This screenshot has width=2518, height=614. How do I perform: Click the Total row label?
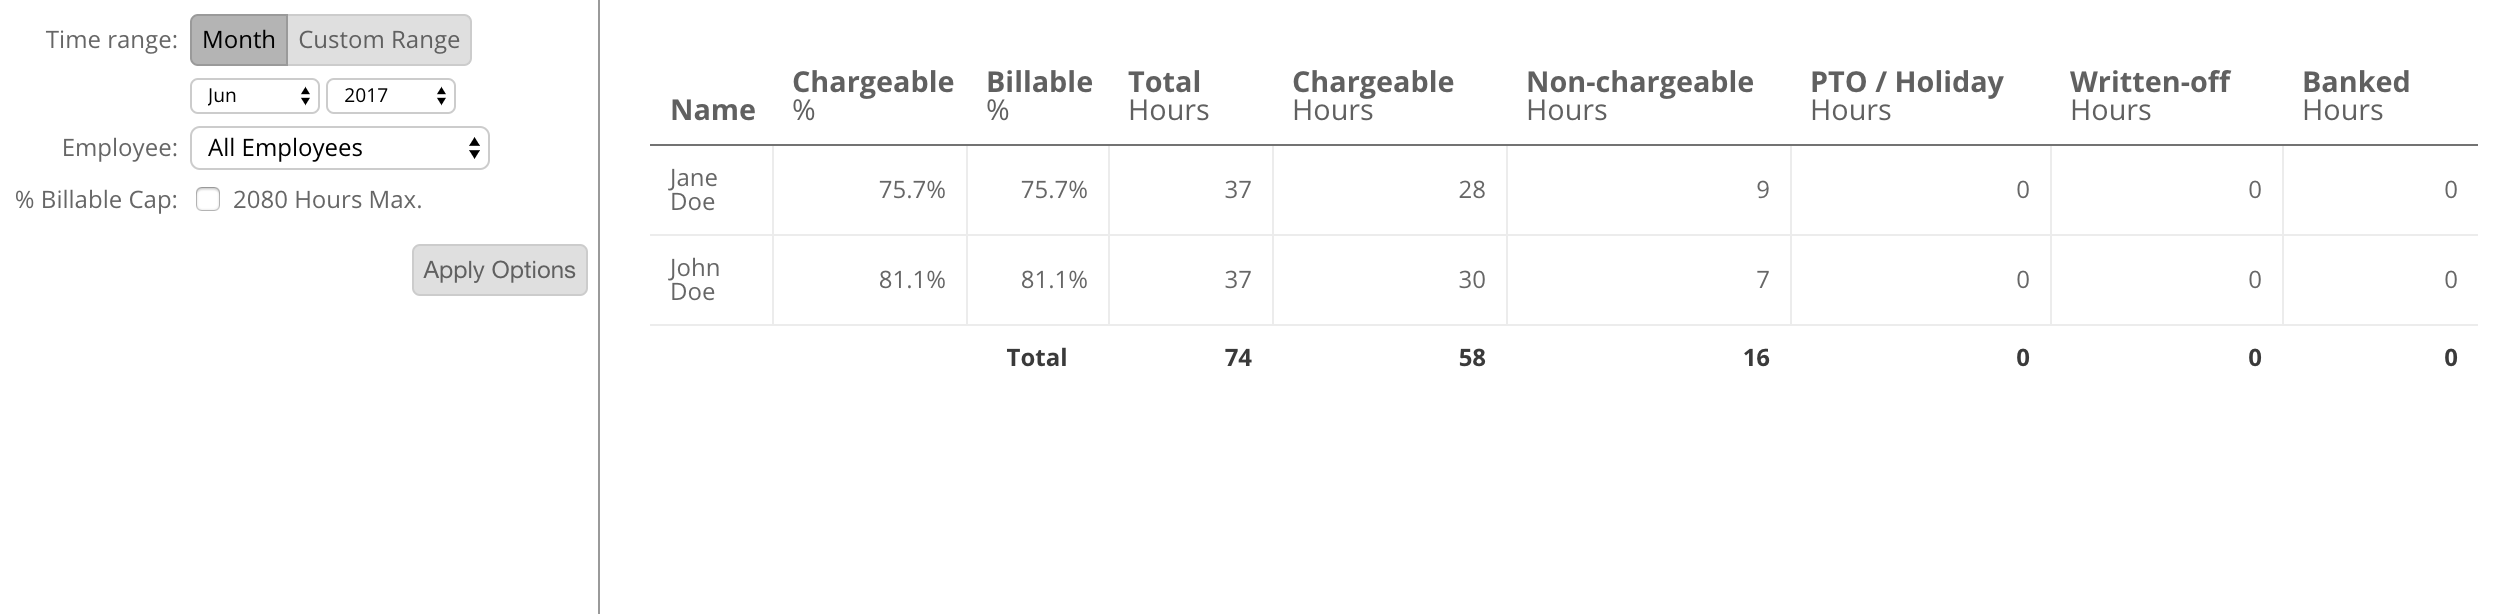[1037, 358]
